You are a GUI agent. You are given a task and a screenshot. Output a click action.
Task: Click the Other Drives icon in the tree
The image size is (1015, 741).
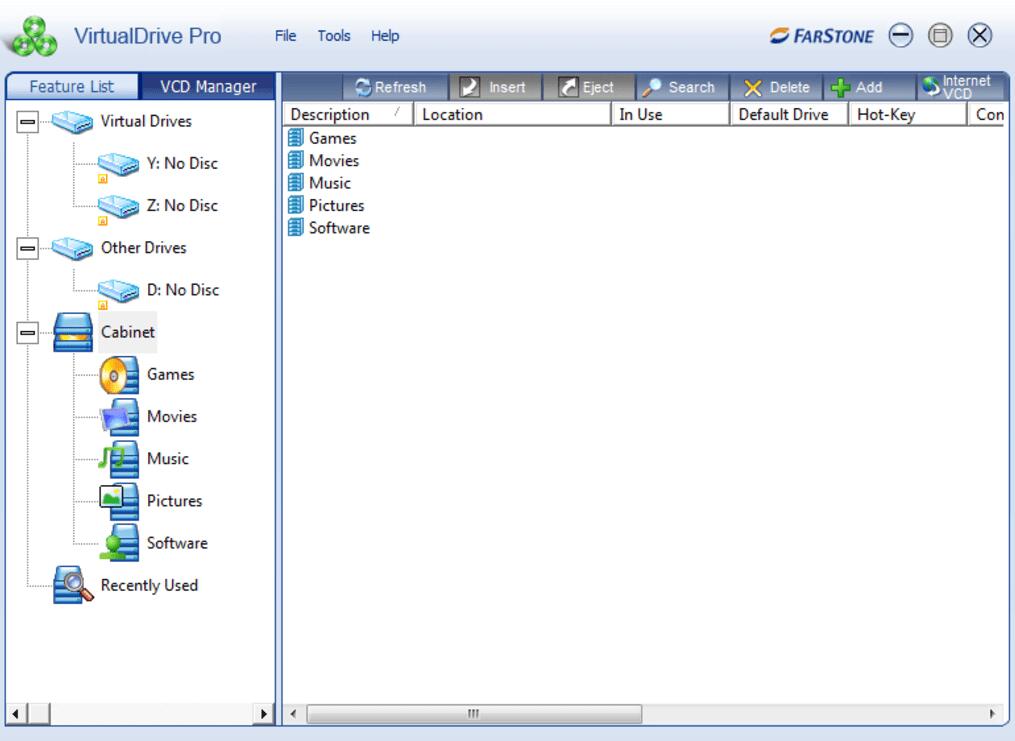click(x=72, y=249)
